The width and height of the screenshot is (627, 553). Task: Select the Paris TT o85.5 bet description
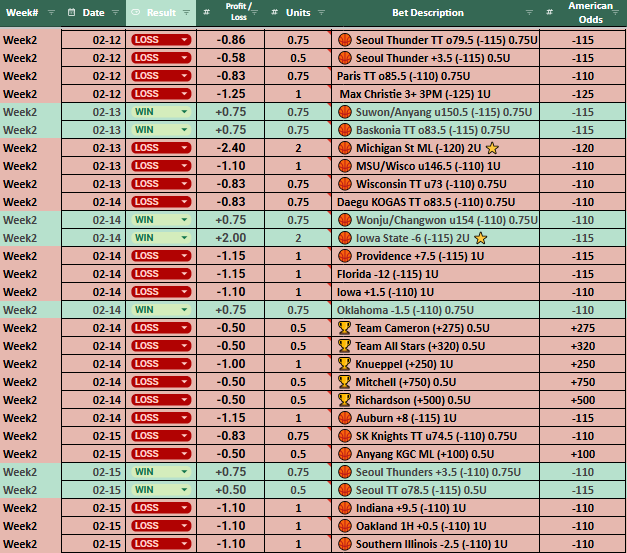click(435, 76)
